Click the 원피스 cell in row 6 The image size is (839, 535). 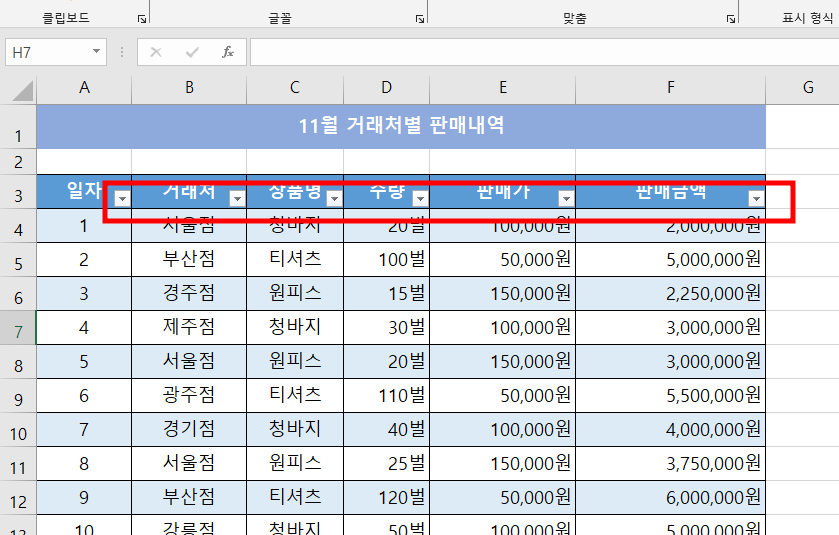[295, 293]
